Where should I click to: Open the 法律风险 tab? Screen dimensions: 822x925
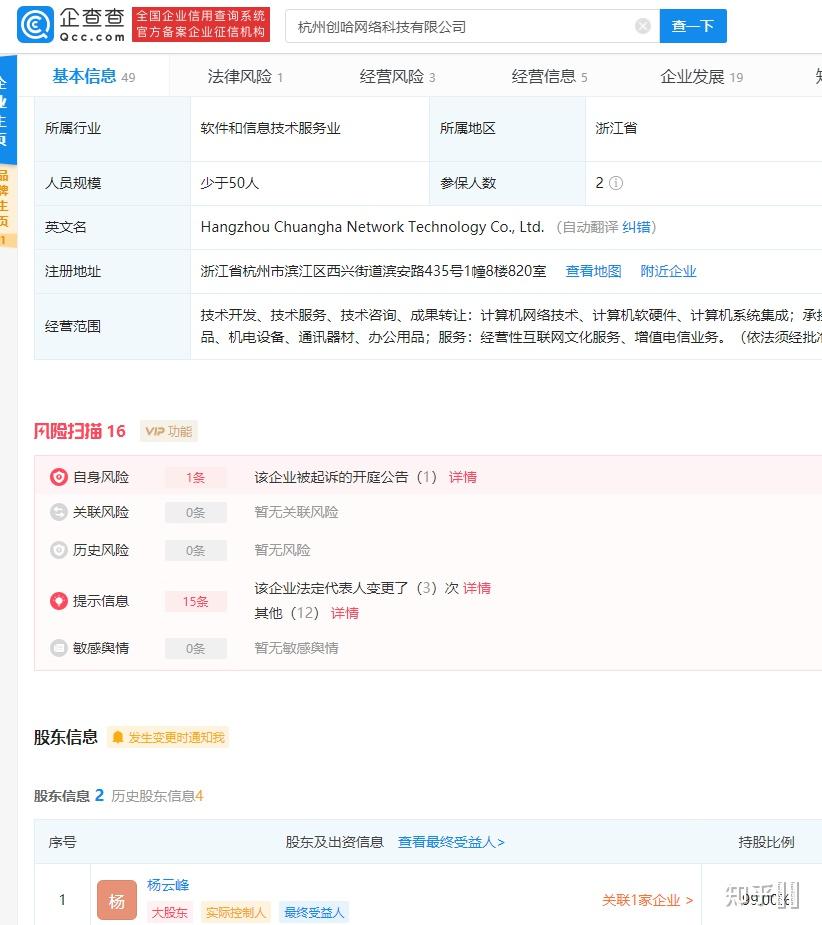tap(245, 76)
